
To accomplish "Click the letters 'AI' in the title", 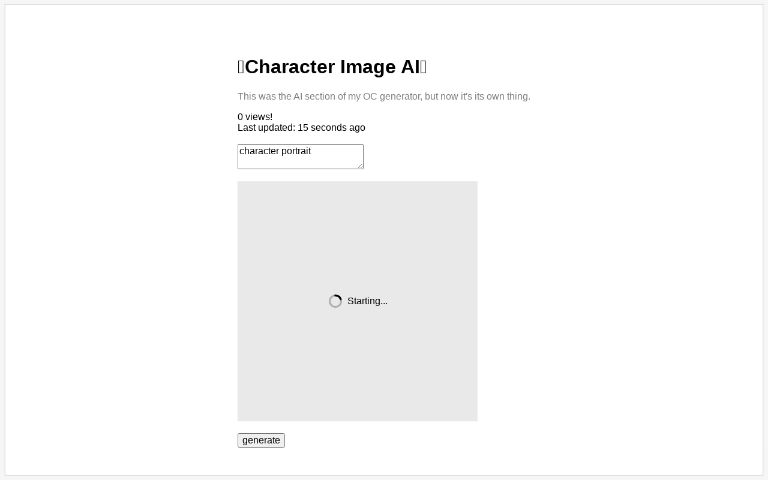I will (x=410, y=67).
